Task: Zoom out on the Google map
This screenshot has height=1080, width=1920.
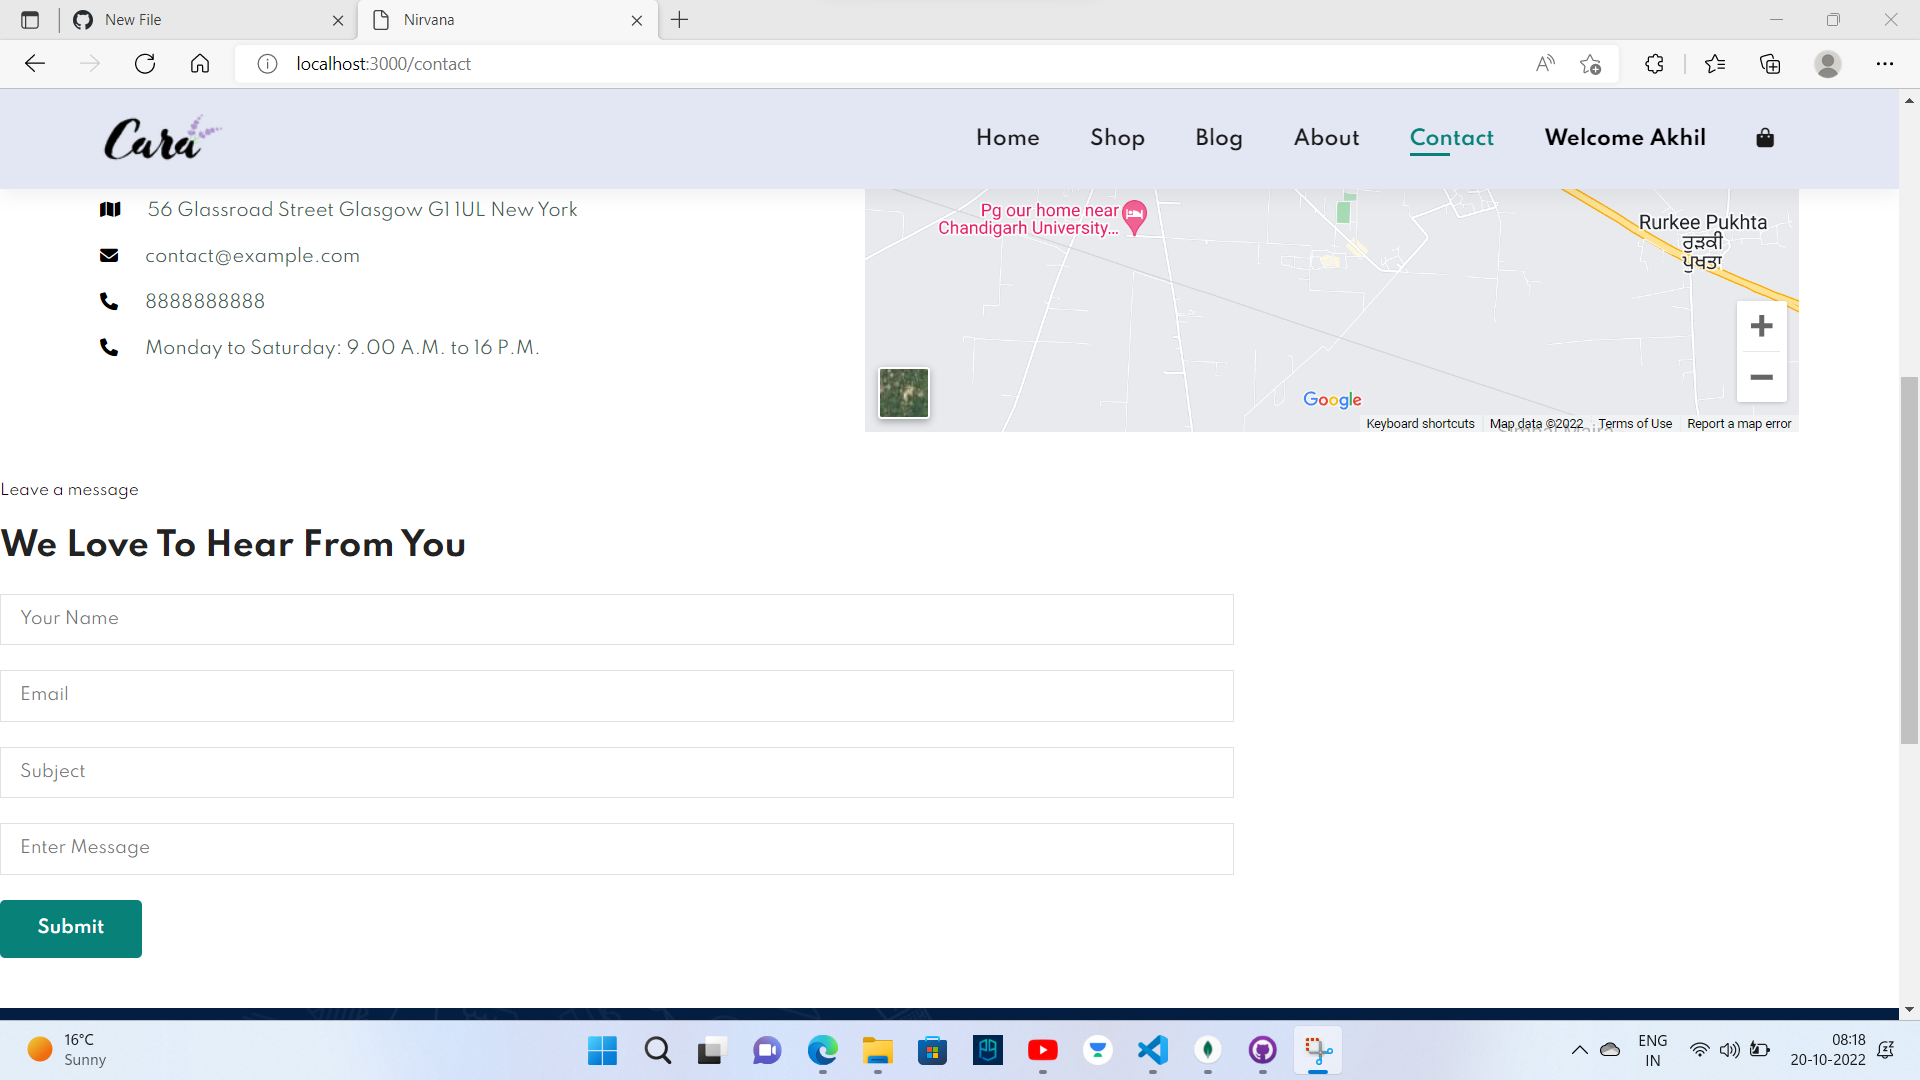Action: click(1761, 378)
